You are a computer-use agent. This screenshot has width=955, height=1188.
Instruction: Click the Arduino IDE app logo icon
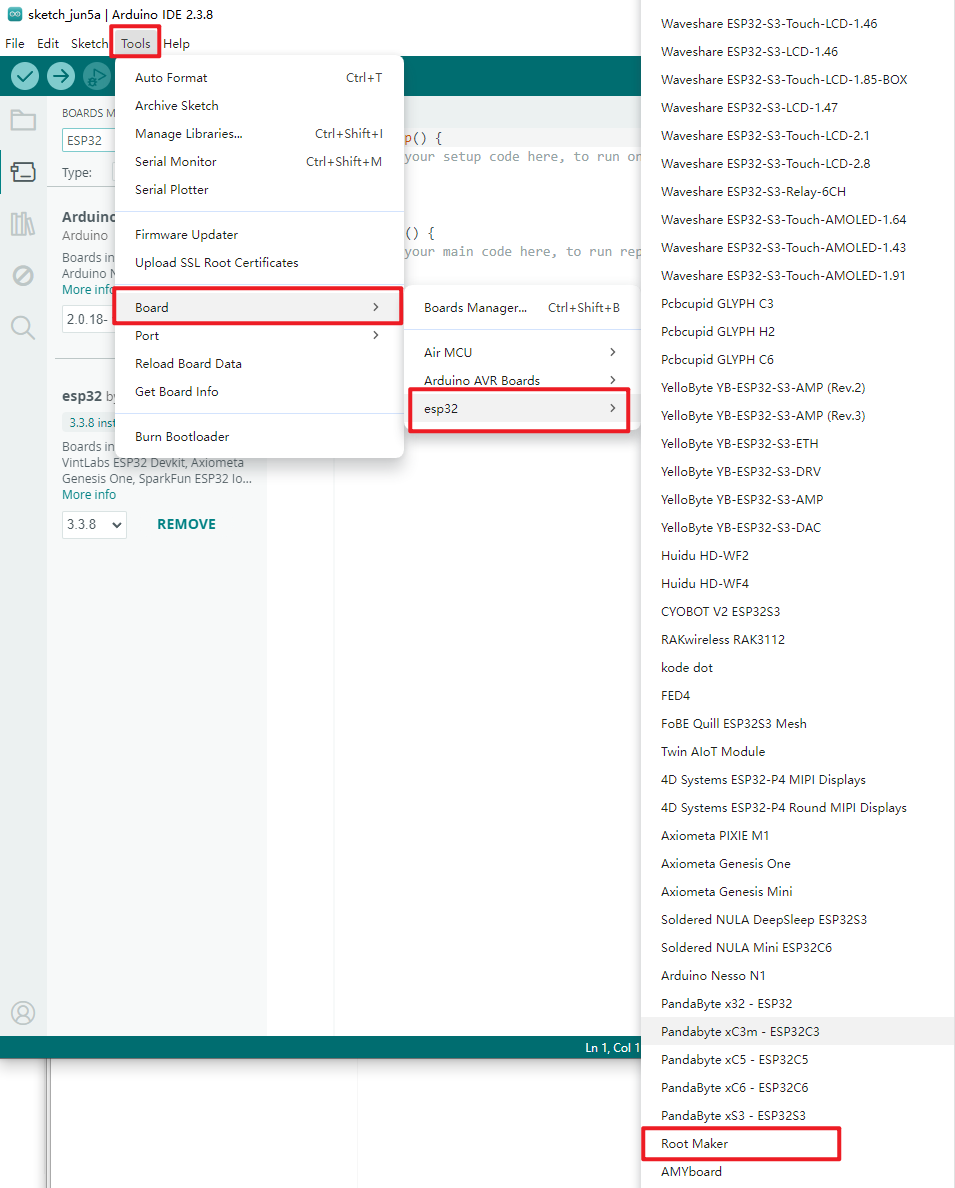(x=14, y=14)
